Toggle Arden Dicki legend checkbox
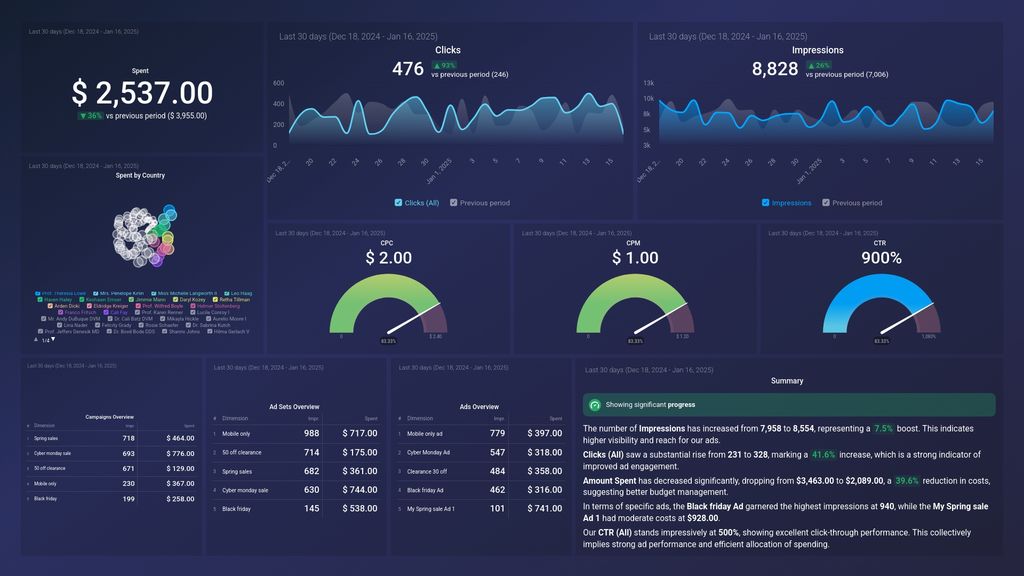The height and width of the screenshot is (576, 1024). [x=50, y=306]
